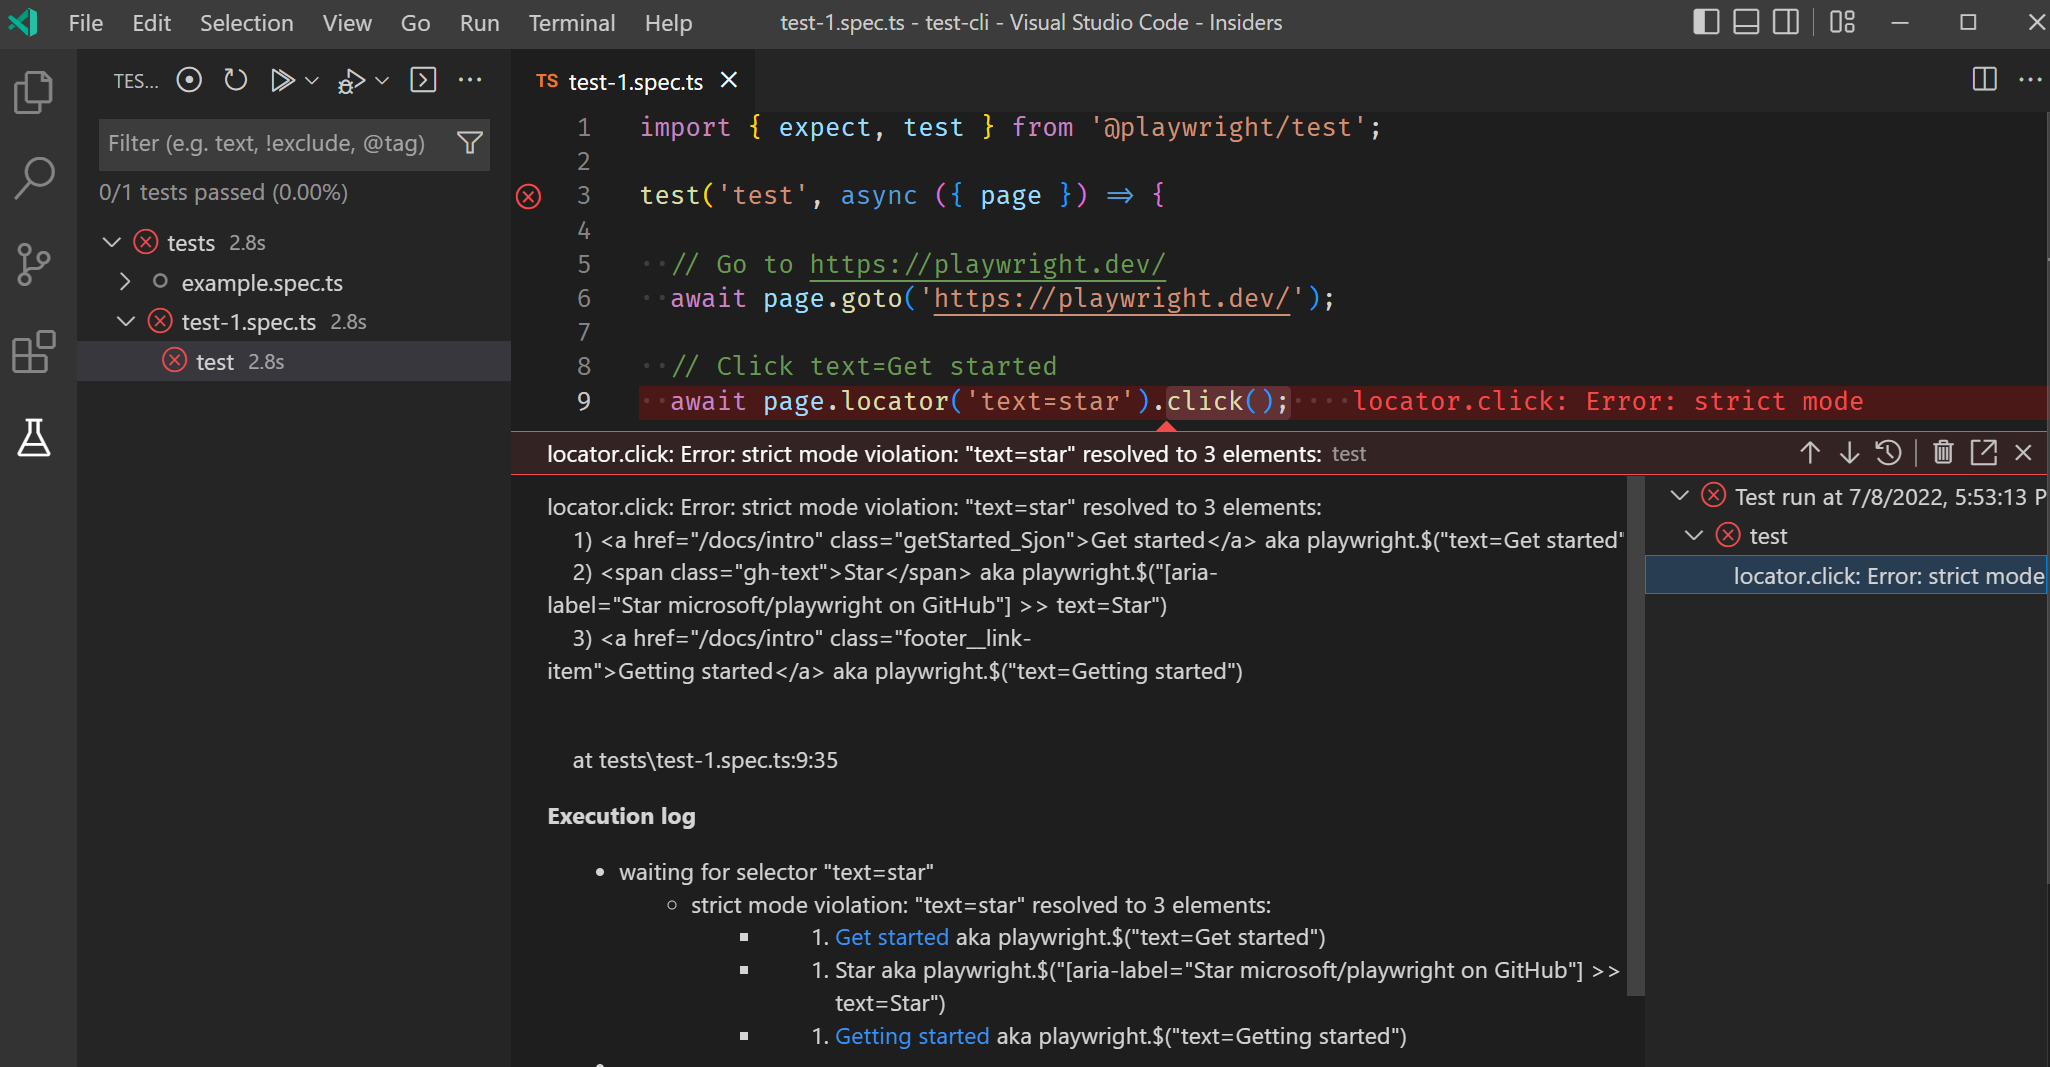Open the Terminal menu

[x=572, y=22]
